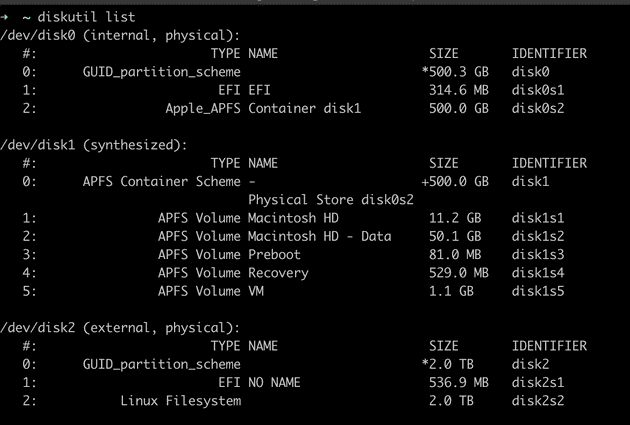Click the disk1s5 identifier

click(538, 291)
